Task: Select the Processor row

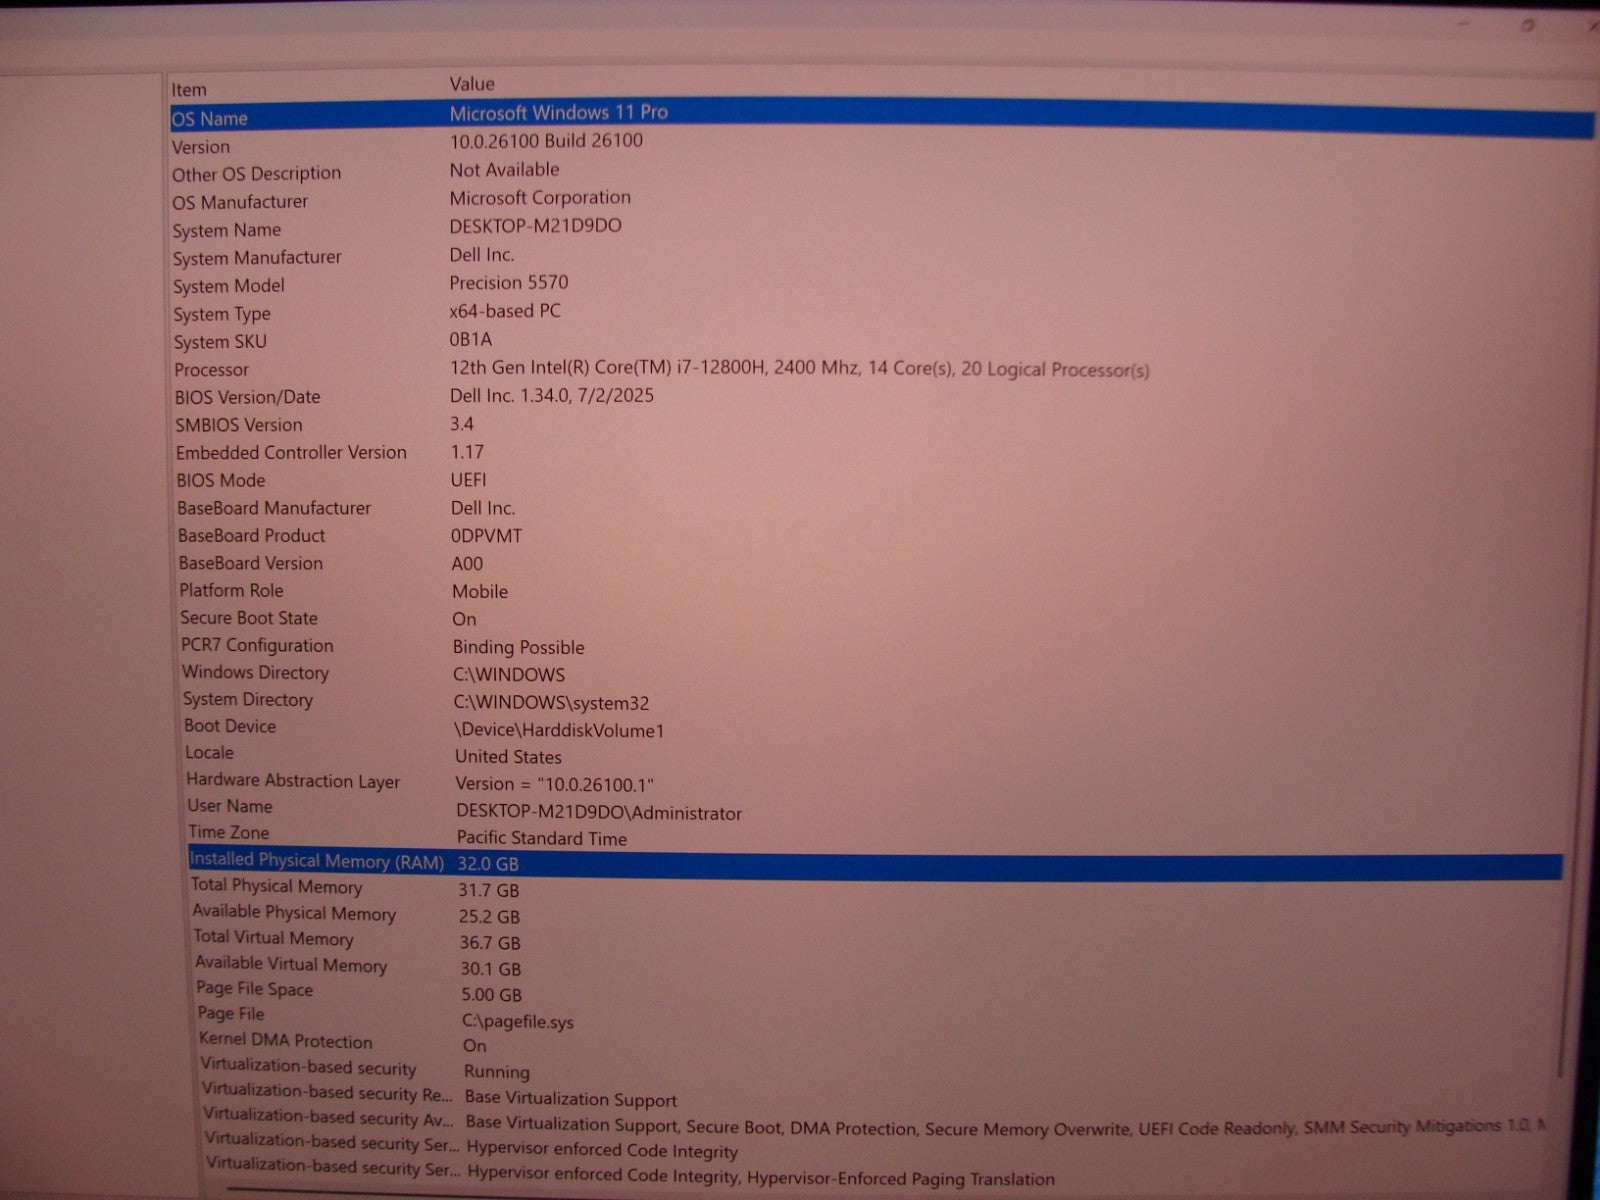Action: point(211,370)
